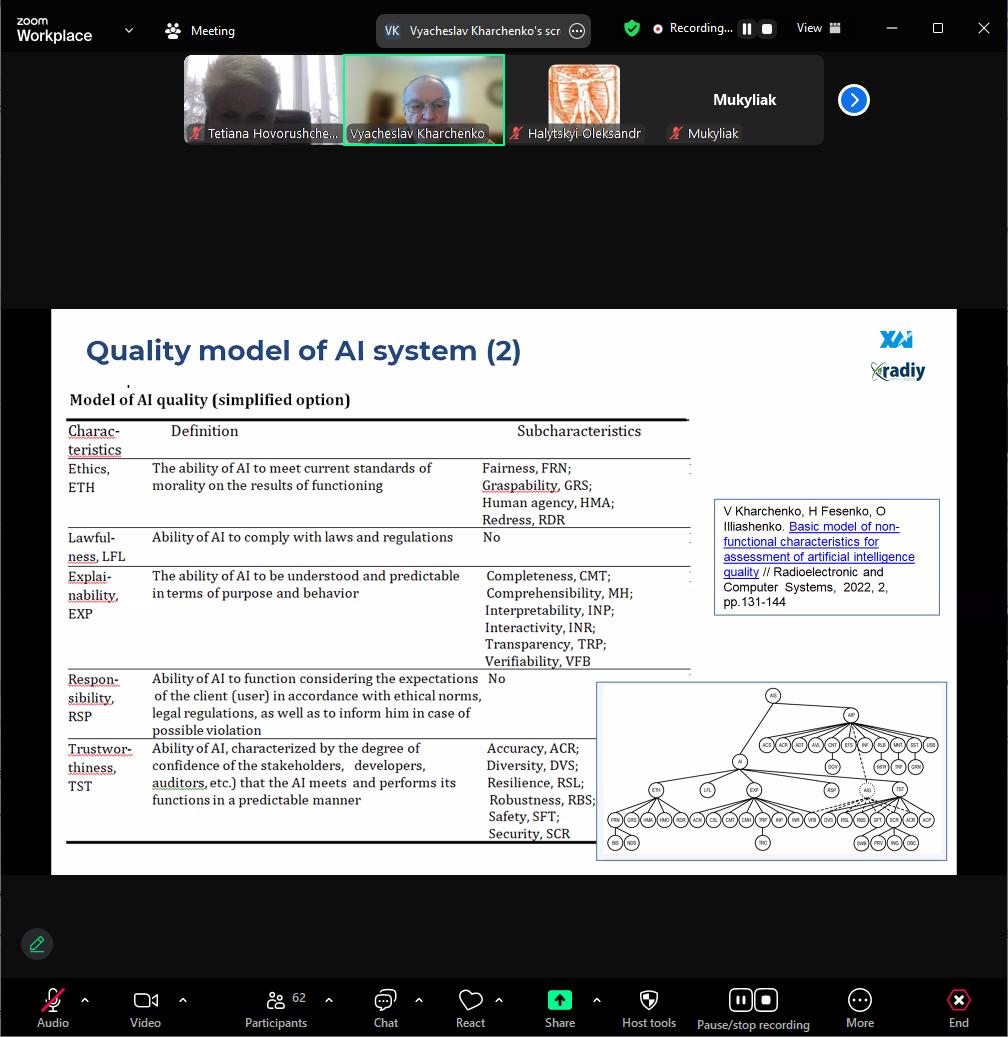Open Host tools shield icon

click(649, 1008)
